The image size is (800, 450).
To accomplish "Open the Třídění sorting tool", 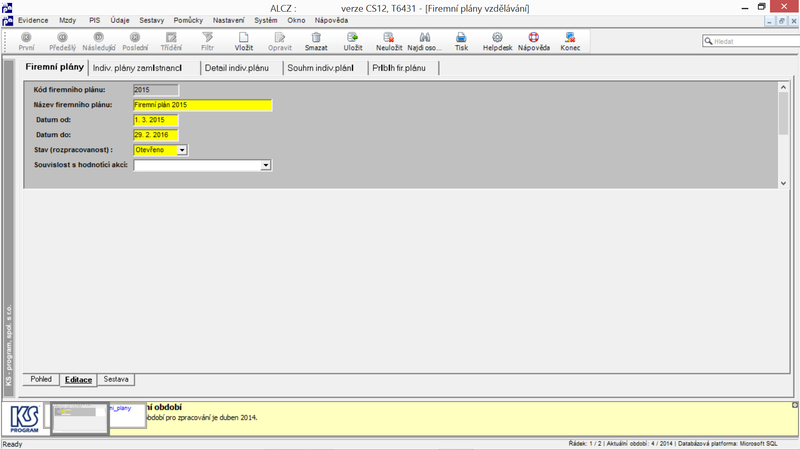I will coord(171,41).
